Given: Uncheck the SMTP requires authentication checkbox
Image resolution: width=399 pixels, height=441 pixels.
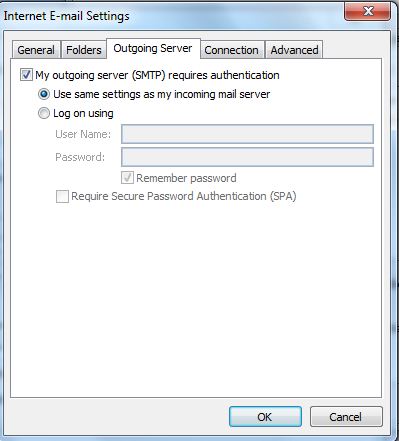Looking at the screenshot, I should [x=26, y=75].
